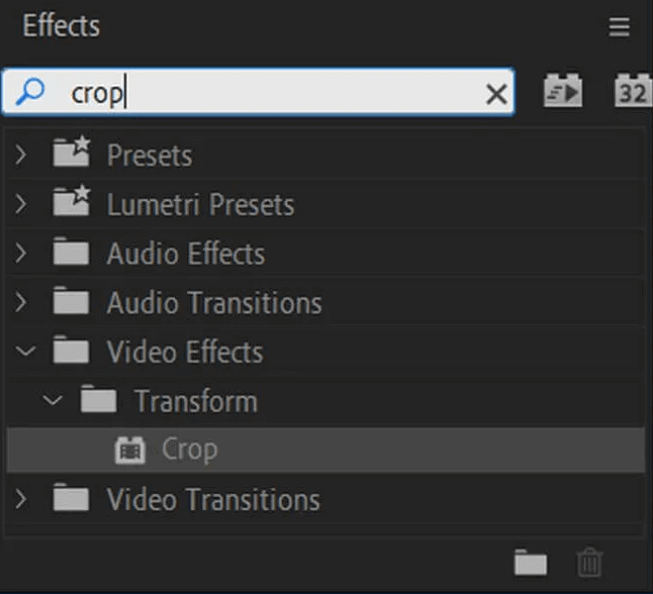Expand the Lumetri Presets folder arrow
The width and height of the screenshot is (653, 594).
click(23, 204)
